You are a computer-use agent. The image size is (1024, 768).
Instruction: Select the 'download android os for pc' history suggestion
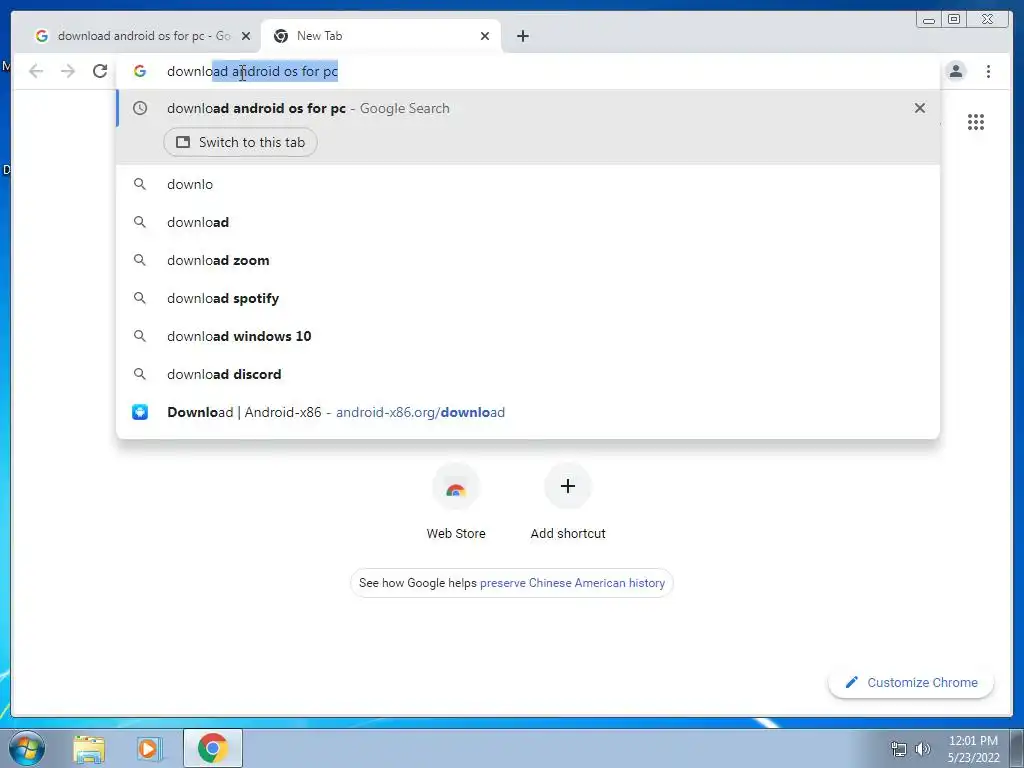click(528, 108)
